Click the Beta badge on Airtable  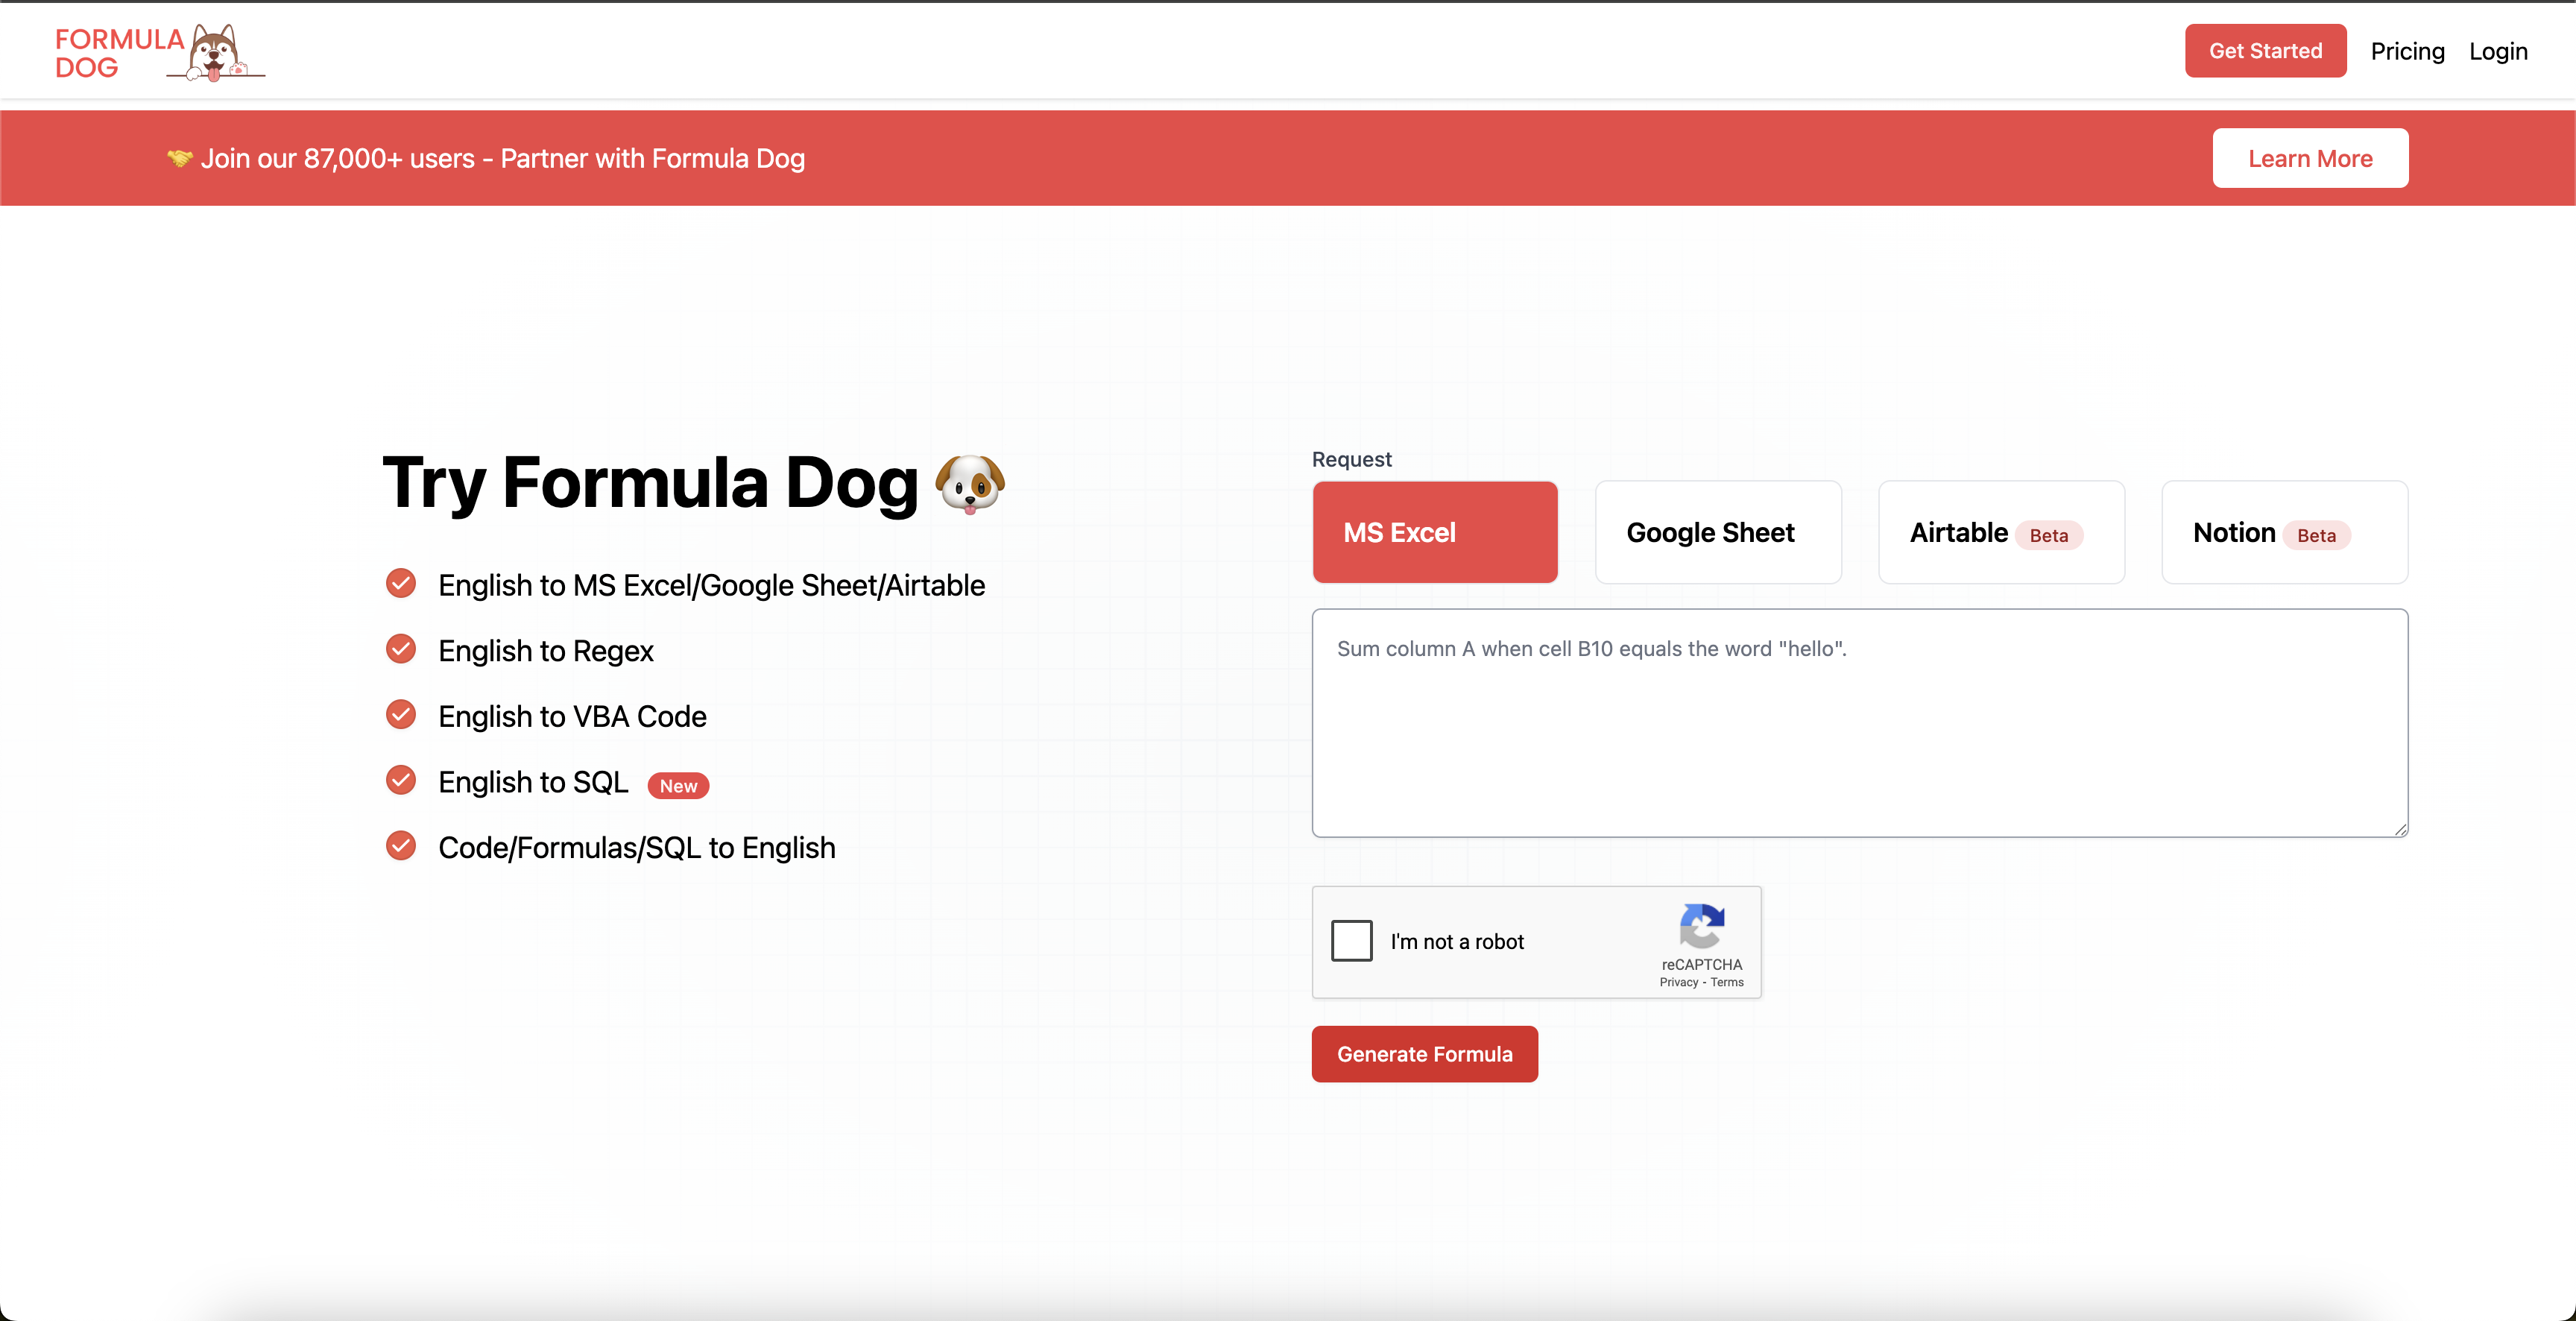[x=2049, y=535]
